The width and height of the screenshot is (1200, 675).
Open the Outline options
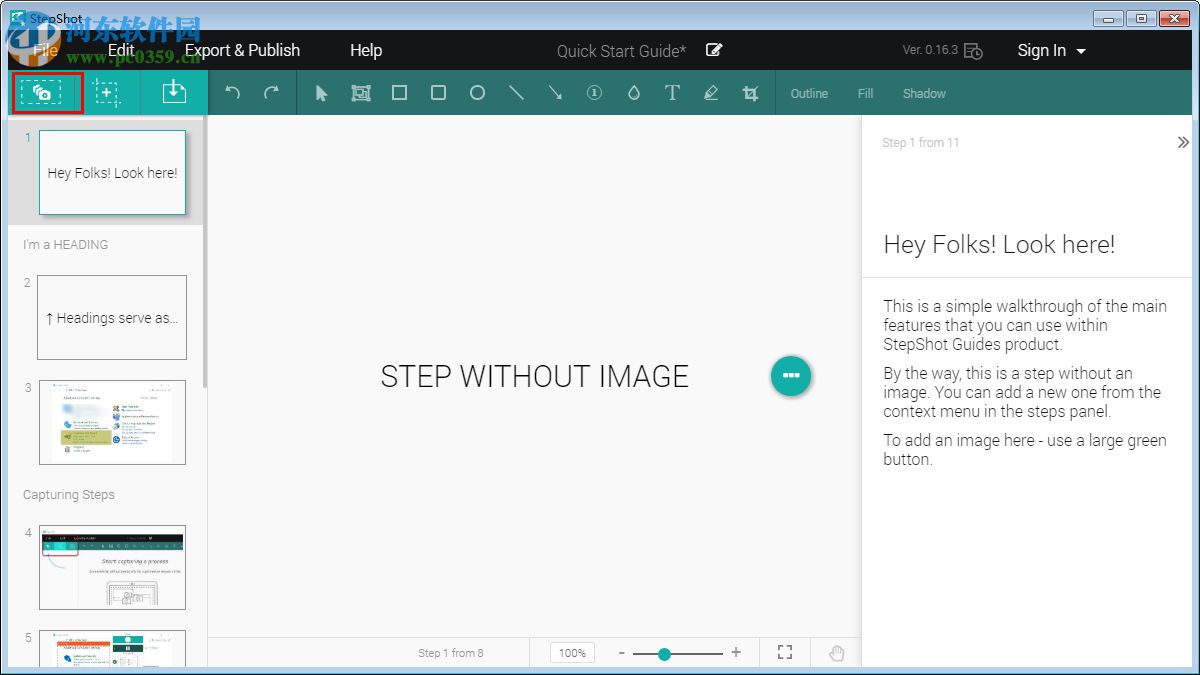809,93
